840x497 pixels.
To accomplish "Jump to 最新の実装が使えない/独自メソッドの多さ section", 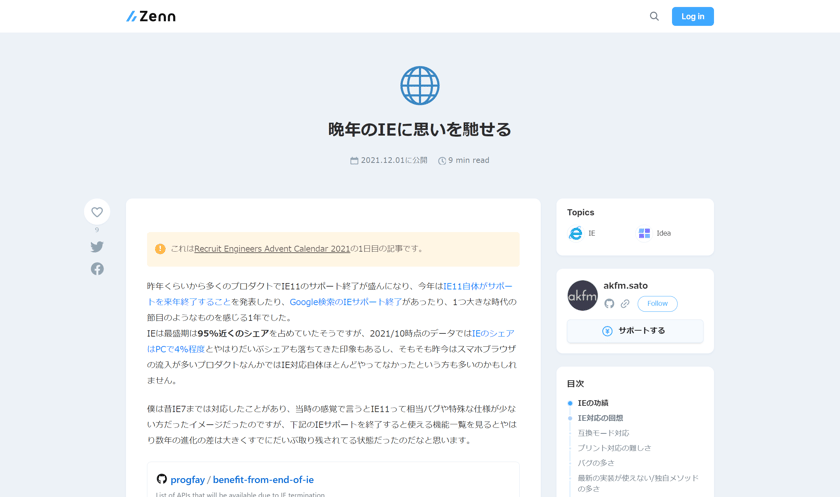I will coord(638,484).
